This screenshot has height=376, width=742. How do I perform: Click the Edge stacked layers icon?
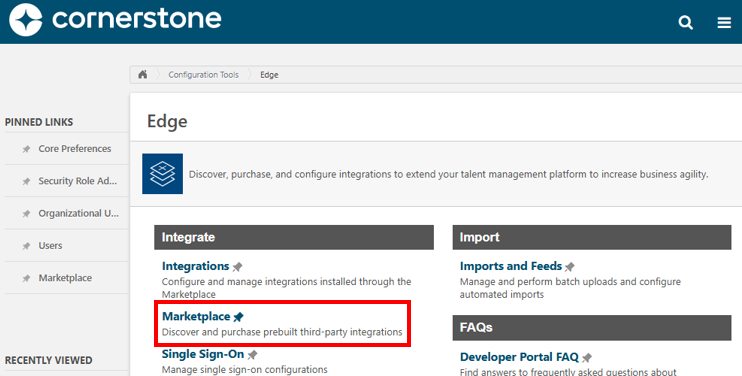[x=162, y=174]
